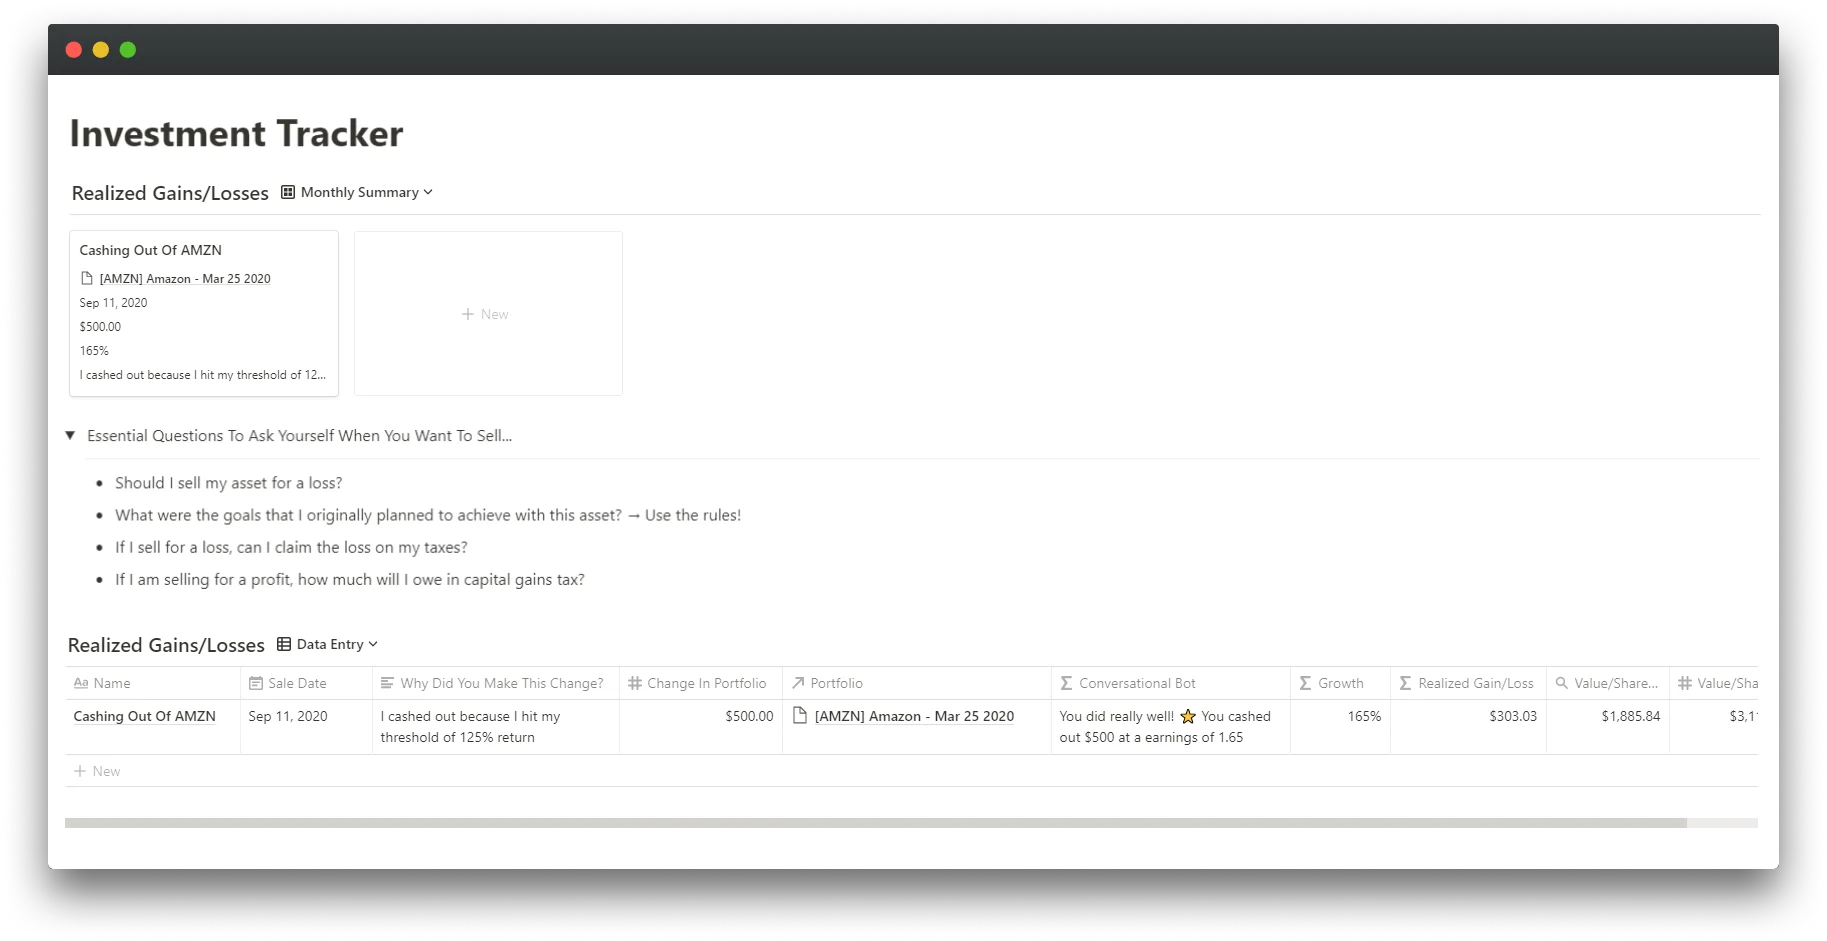This screenshot has height=941, width=1827.
Task: Click the red close window button
Action: (x=74, y=50)
